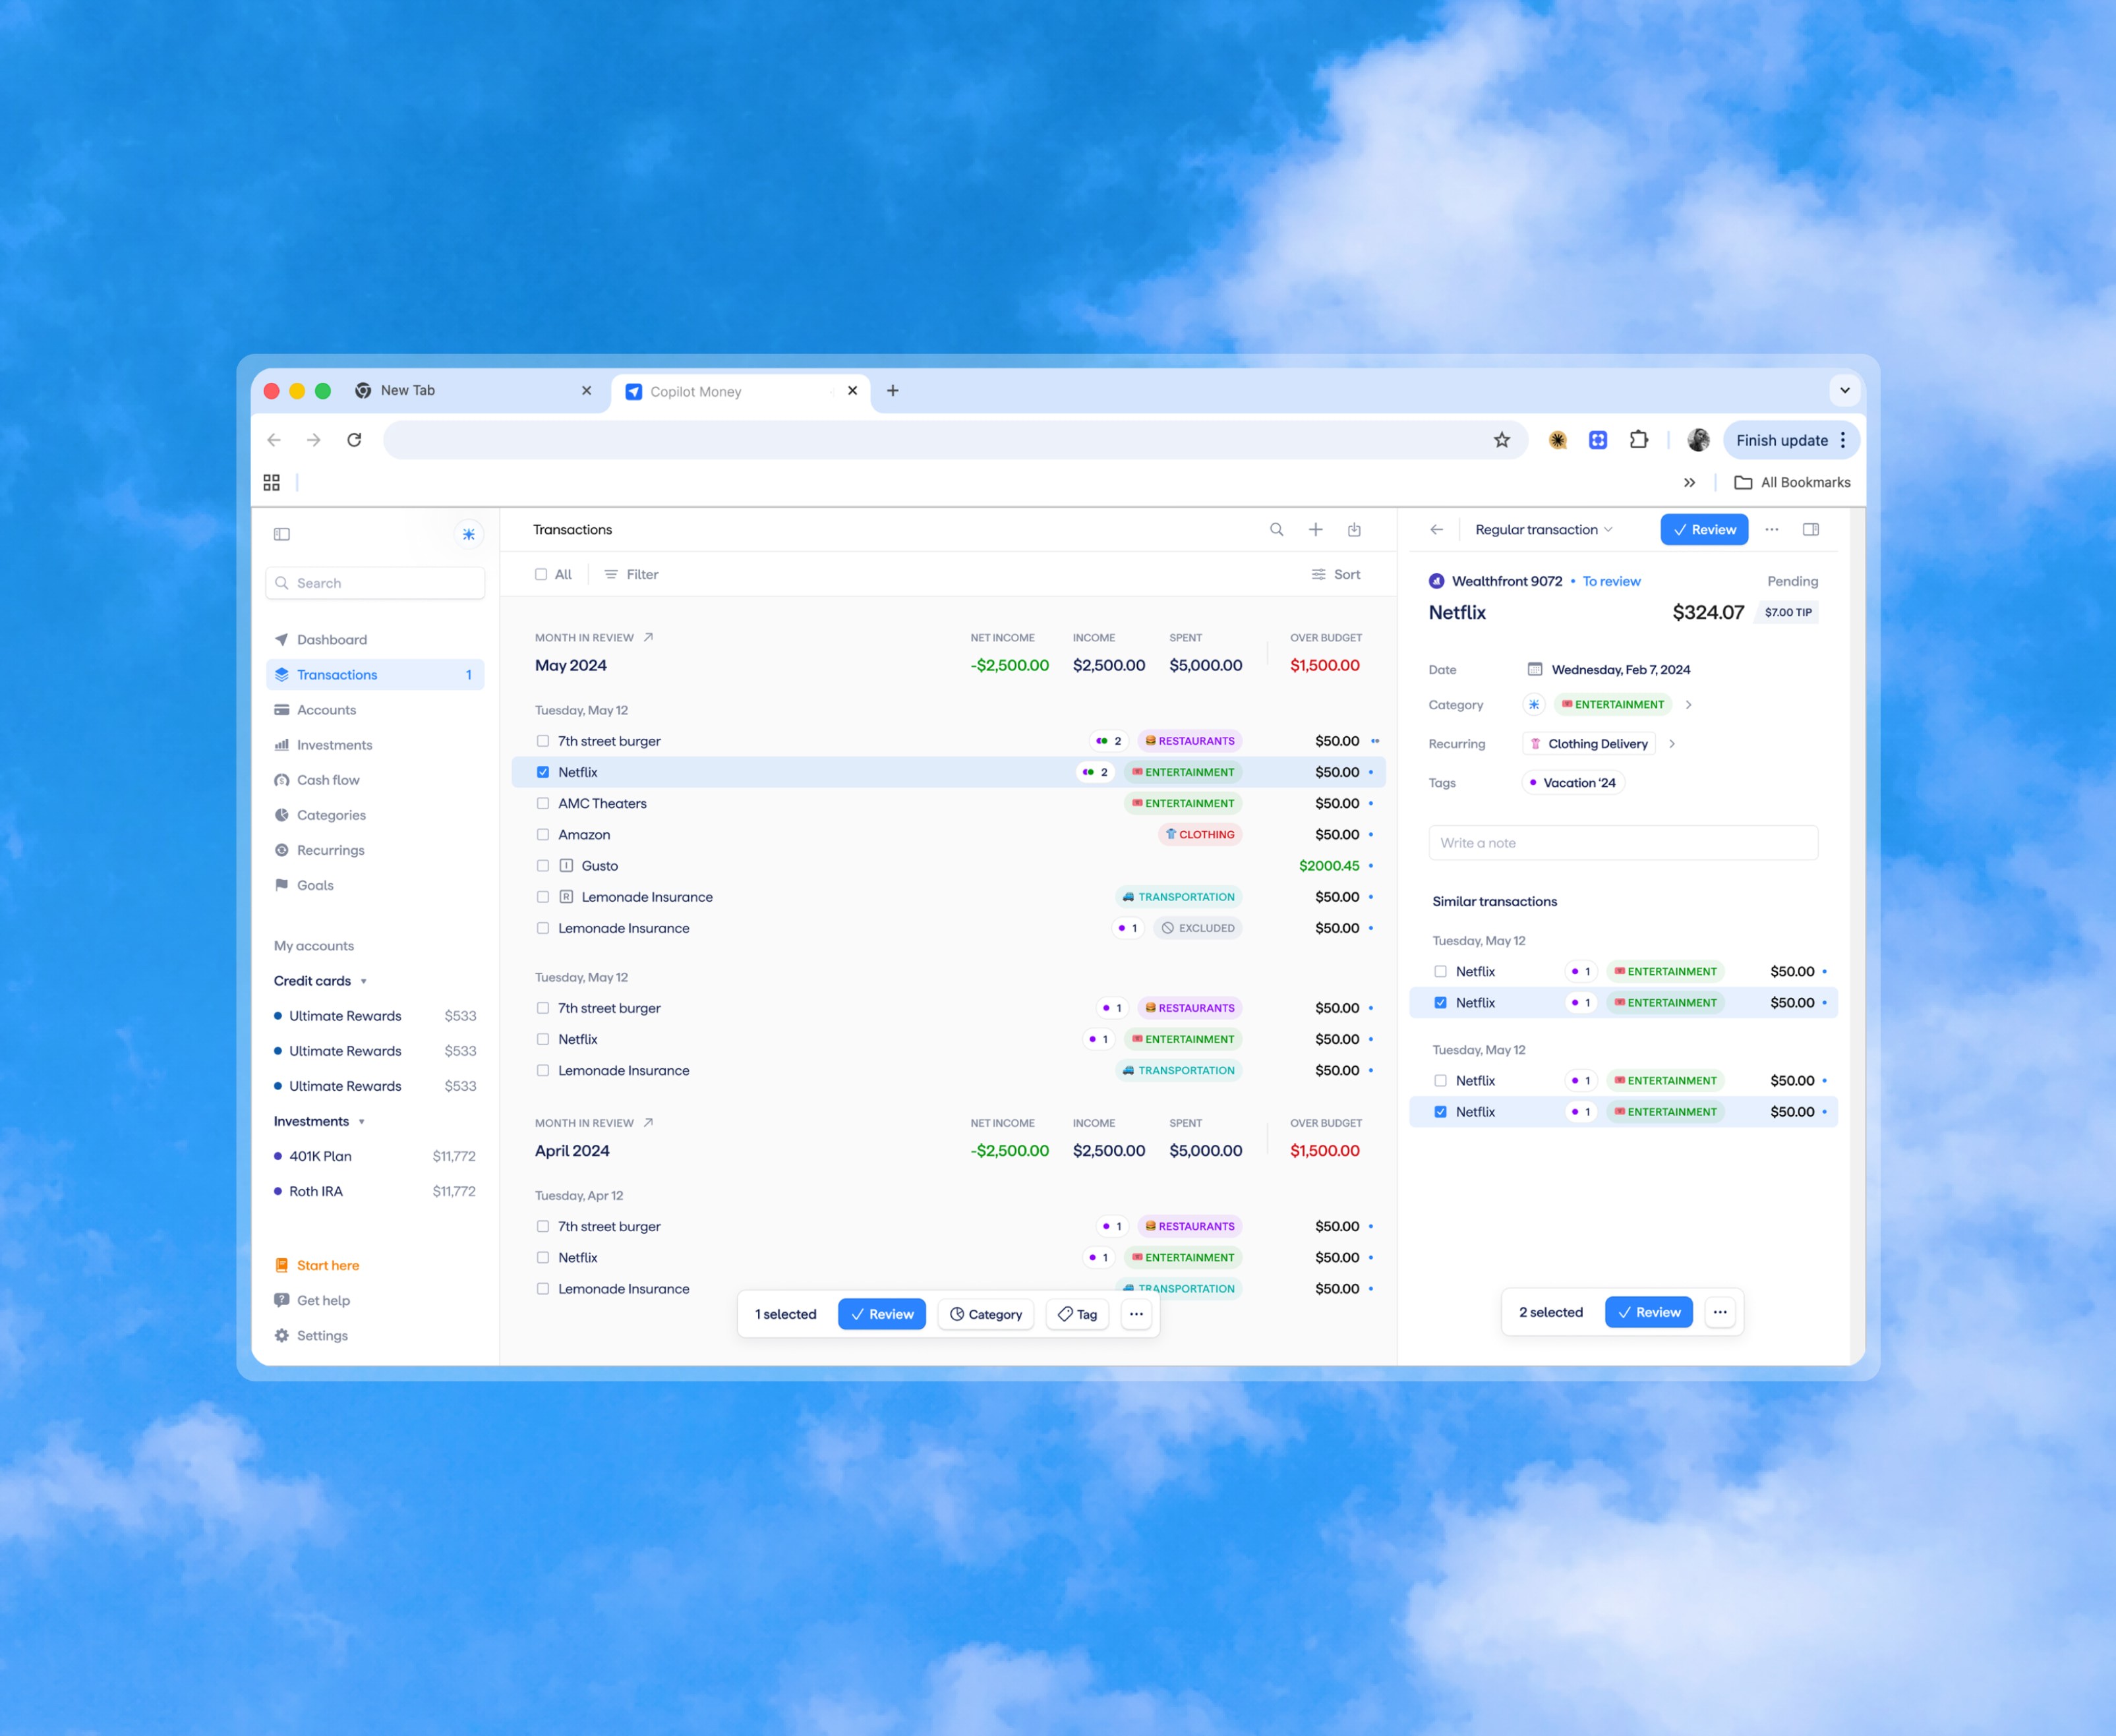Click the export icon in Transactions header
Image resolution: width=2116 pixels, height=1736 pixels.
tap(1354, 530)
